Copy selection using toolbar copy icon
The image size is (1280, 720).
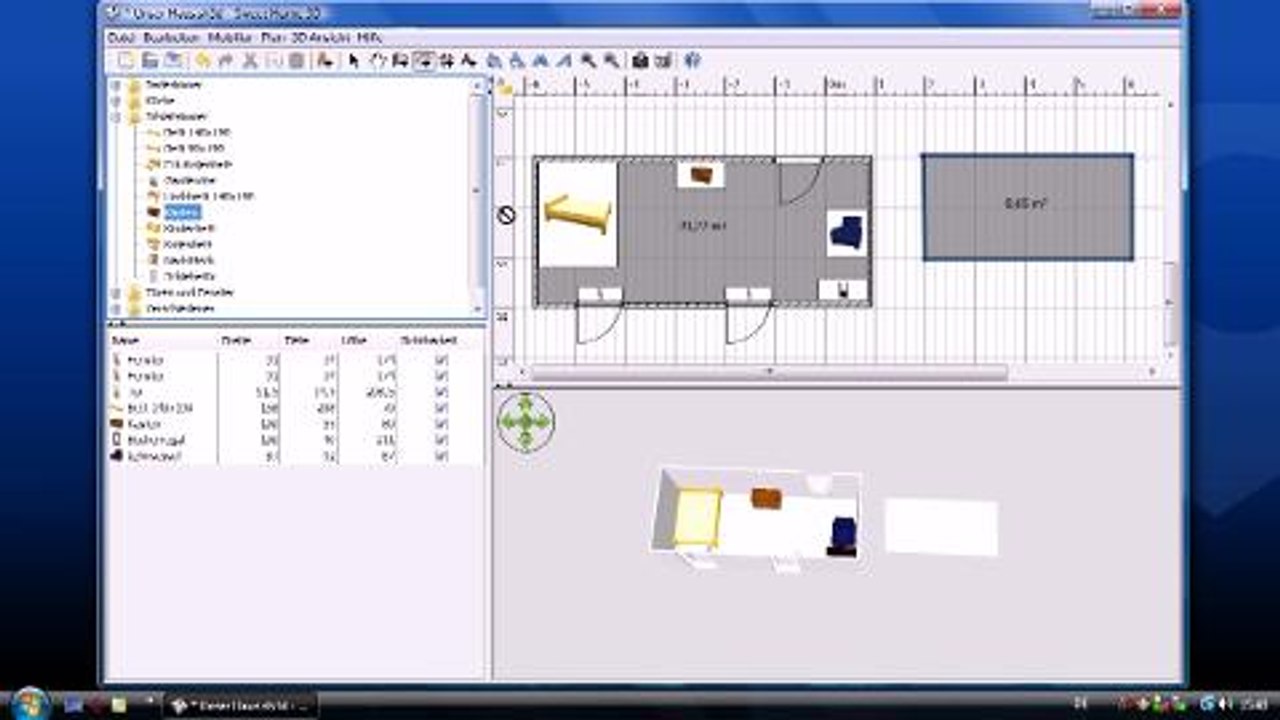coord(274,61)
